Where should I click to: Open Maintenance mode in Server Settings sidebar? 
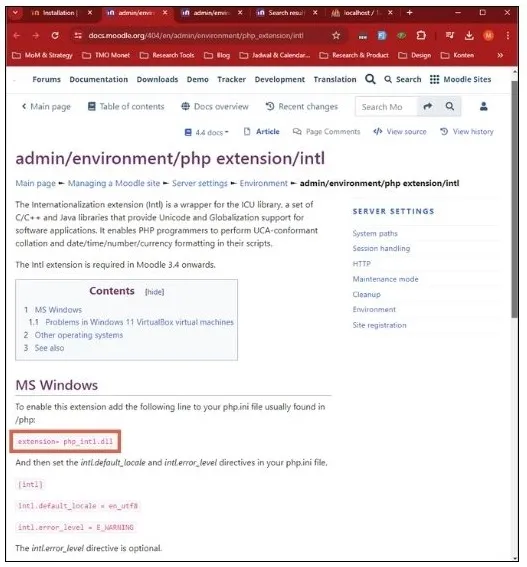[x=385, y=279]
